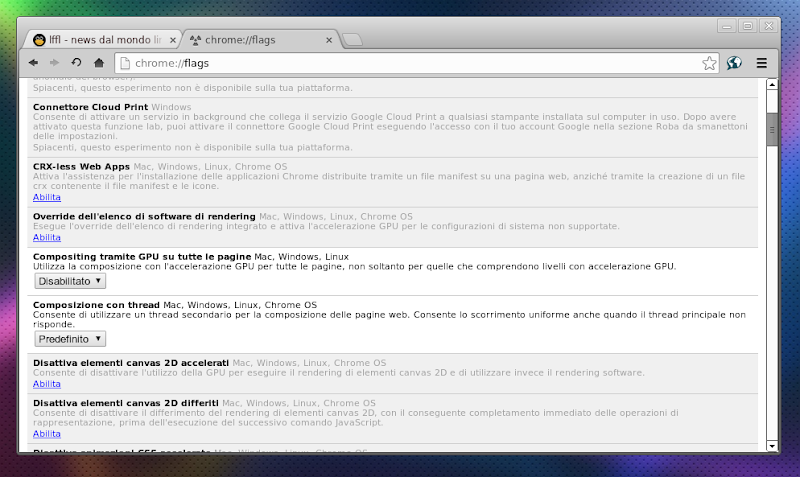Click radiation favicon of chrome://flags tab
800x477 pixels.
pos(195,40)
